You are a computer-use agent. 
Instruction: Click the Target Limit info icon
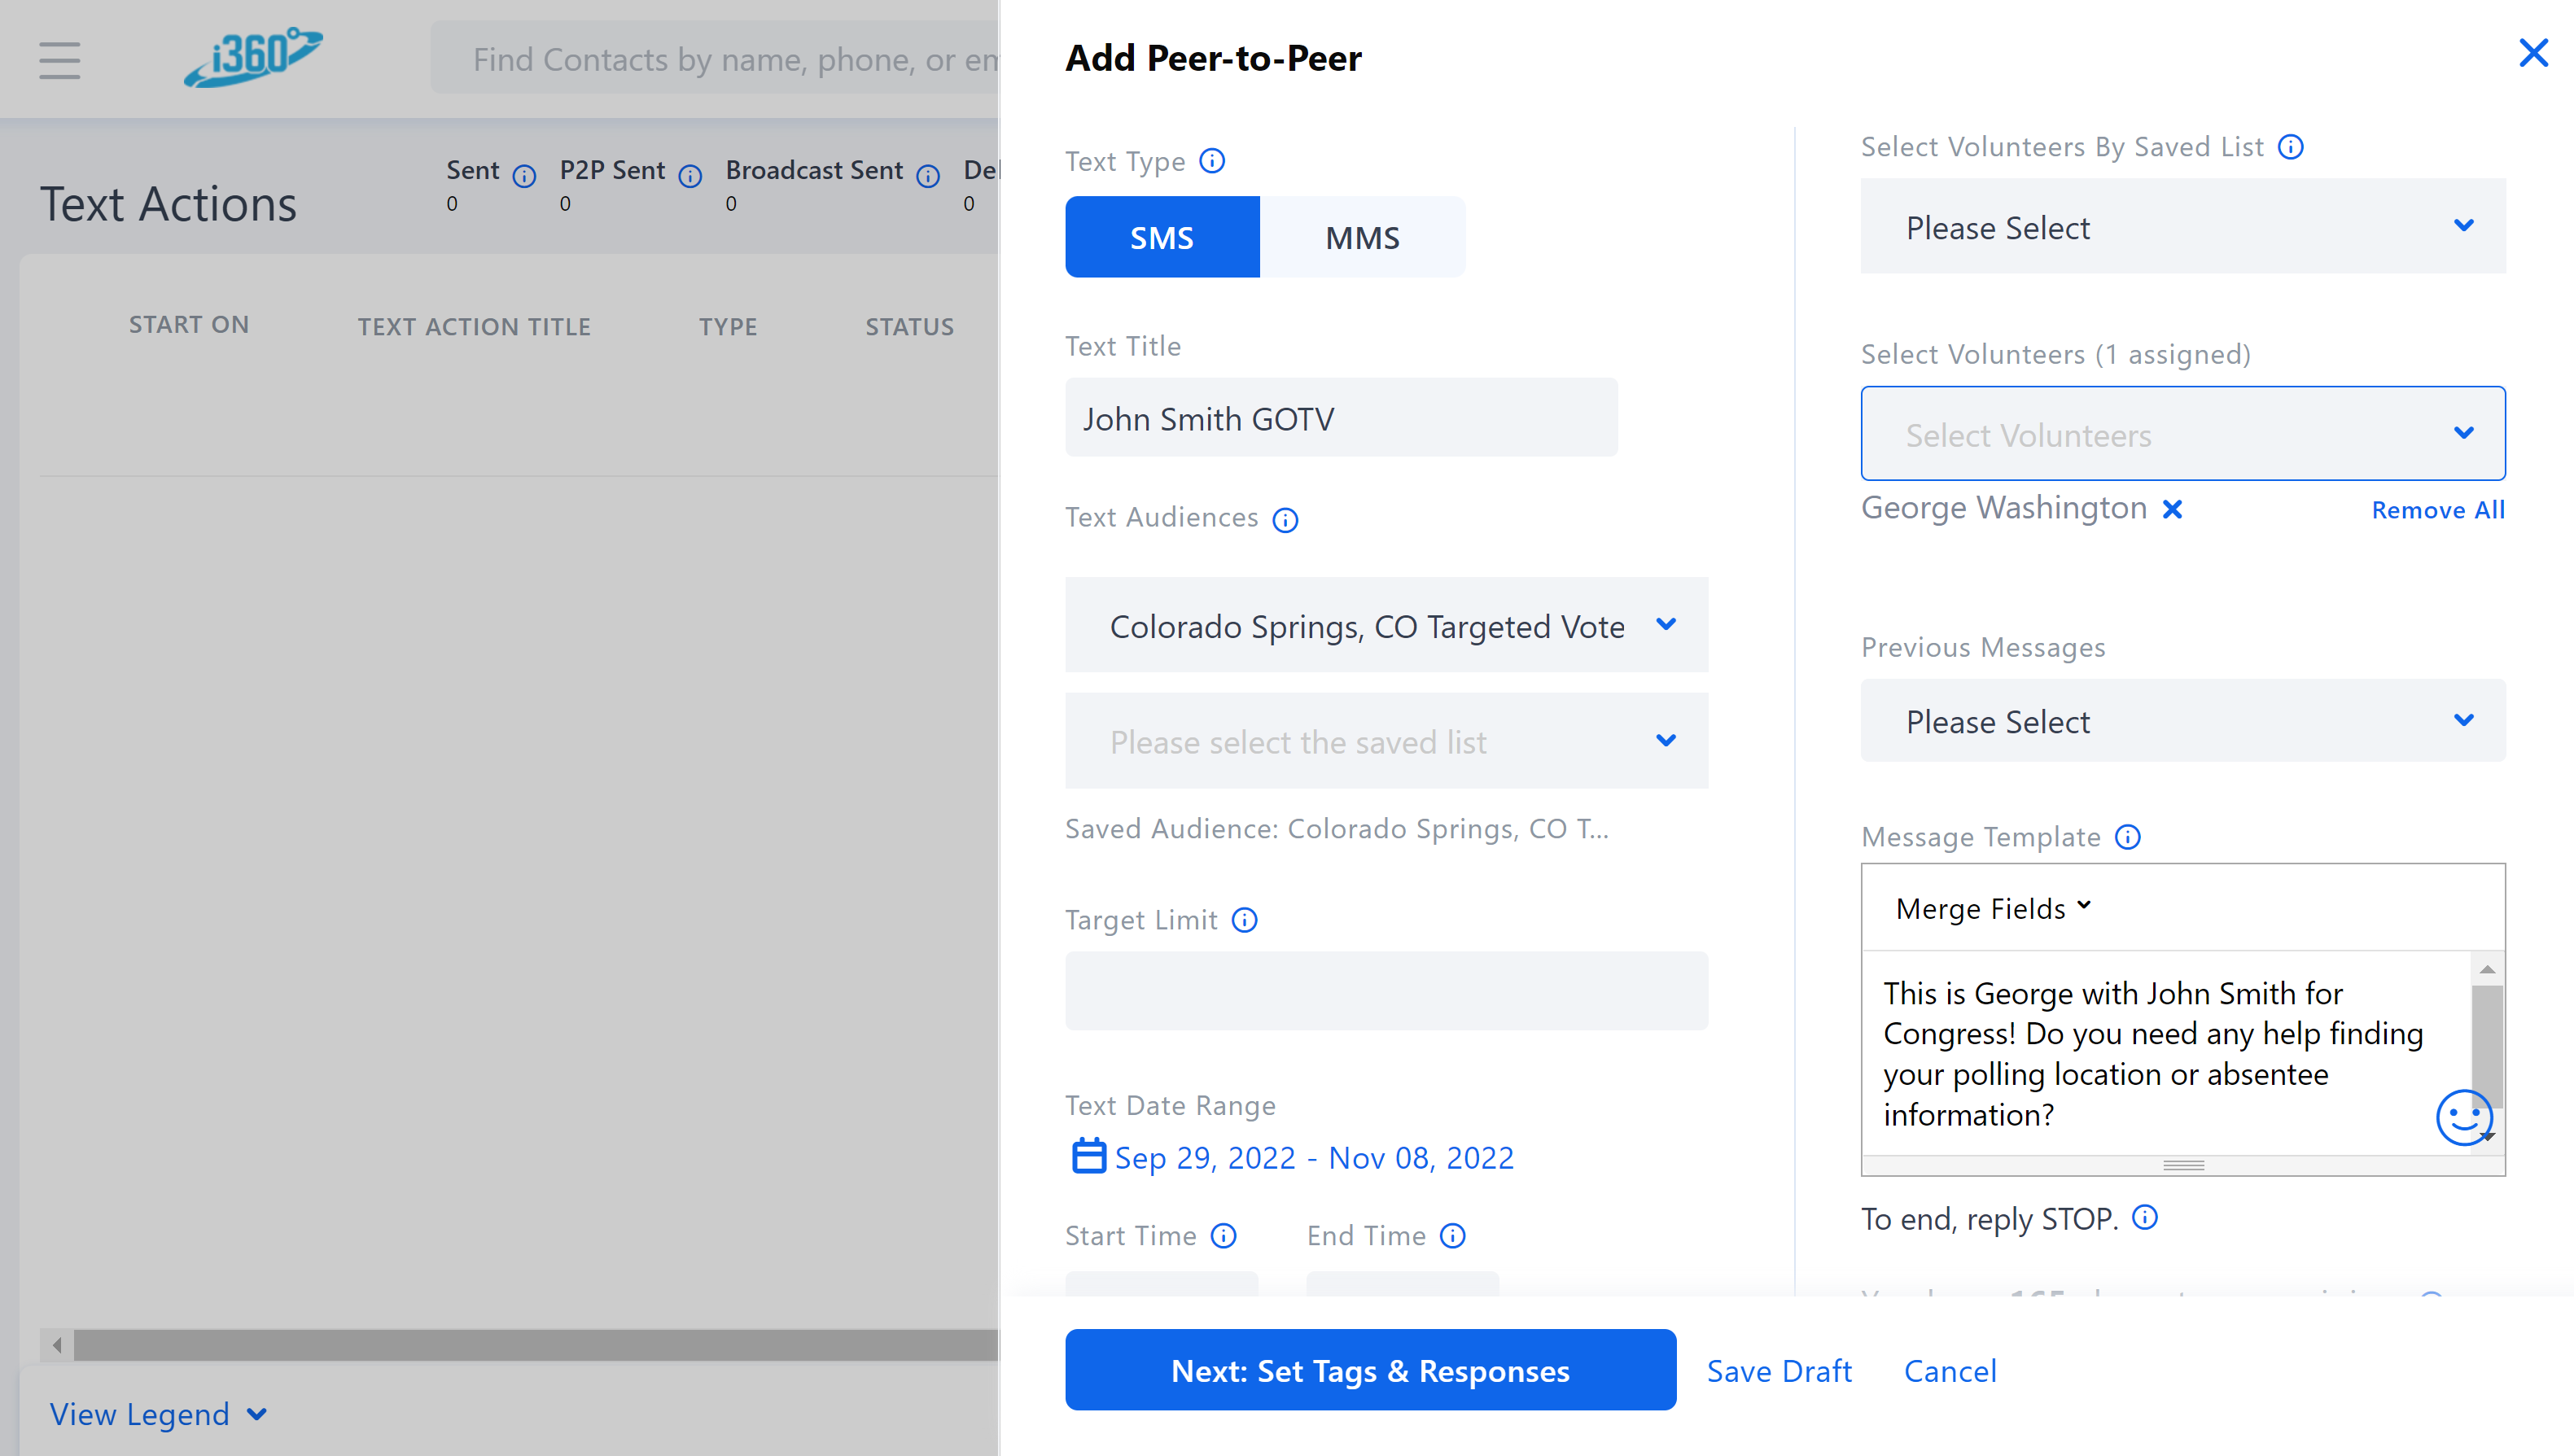1244,920
